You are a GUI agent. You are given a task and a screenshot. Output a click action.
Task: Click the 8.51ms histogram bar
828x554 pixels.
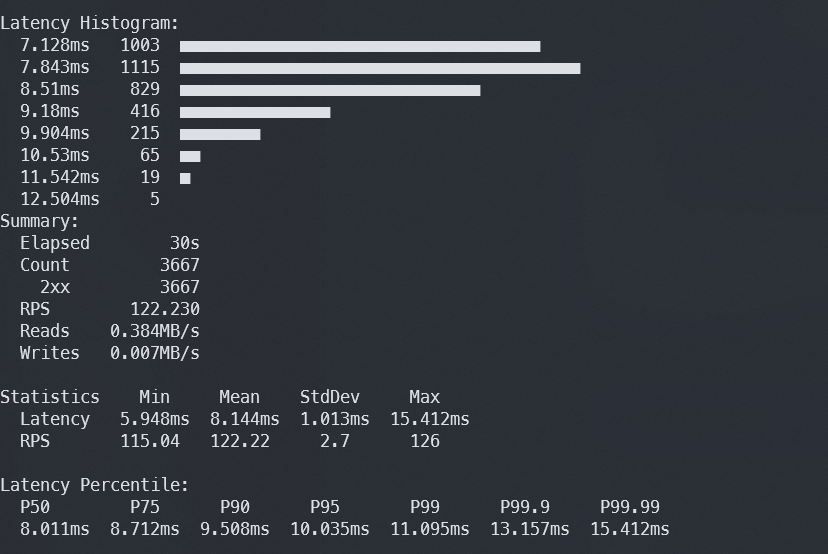(330, 90)
